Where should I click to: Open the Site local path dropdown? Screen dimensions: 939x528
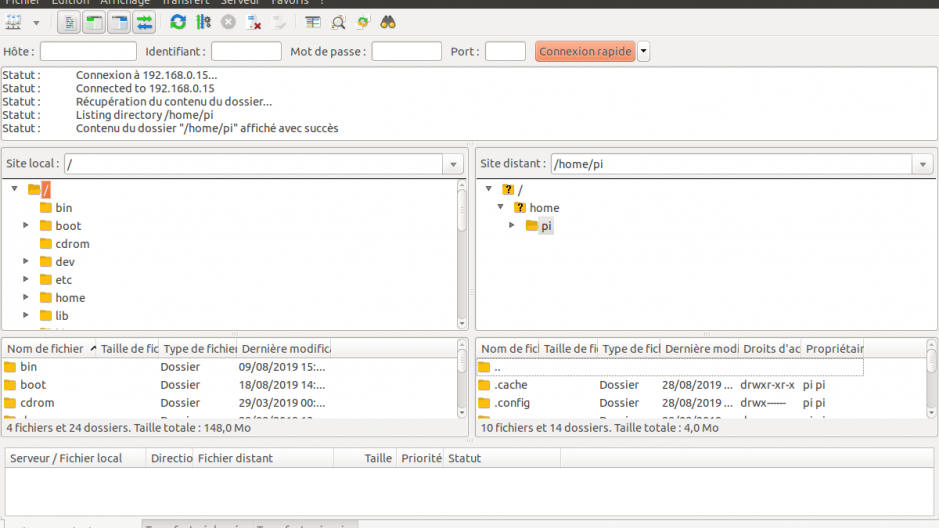pyautogui.click(x=453, y=164)
